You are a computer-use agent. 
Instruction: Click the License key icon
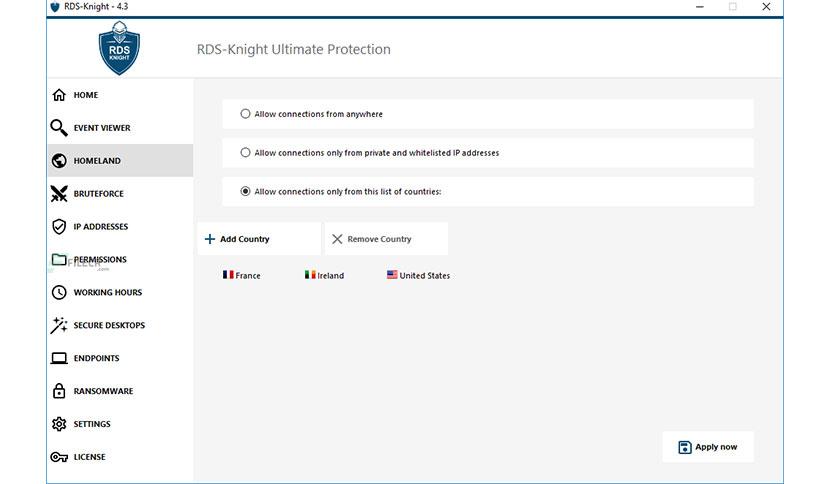point(59,457)
